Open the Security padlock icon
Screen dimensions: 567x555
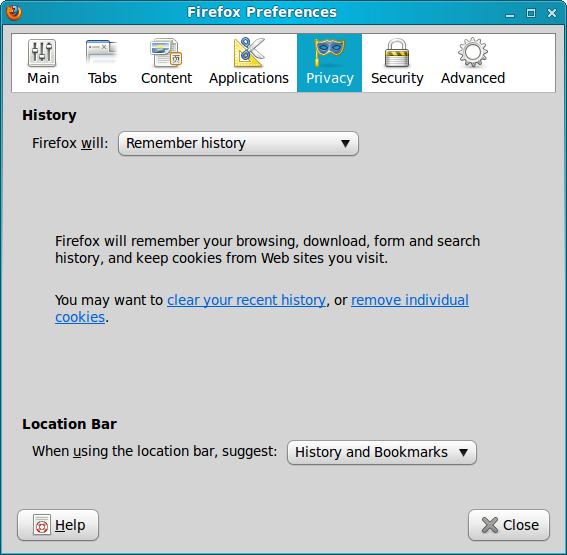[397, 53]
